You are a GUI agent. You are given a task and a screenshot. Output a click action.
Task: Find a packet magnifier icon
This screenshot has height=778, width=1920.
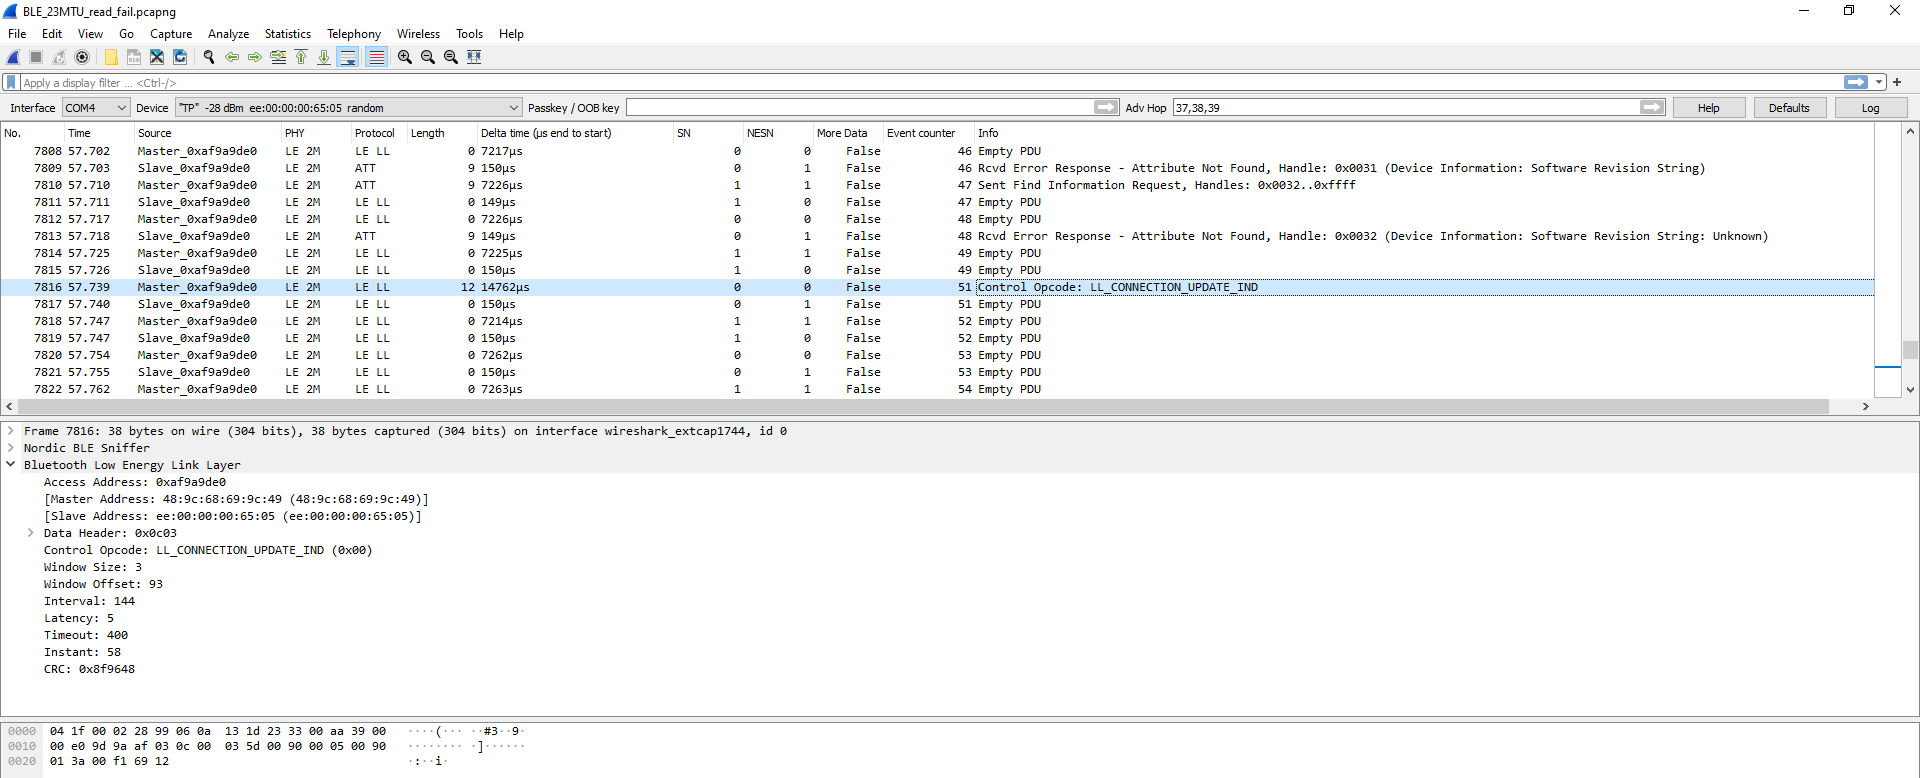pos(209,57)
